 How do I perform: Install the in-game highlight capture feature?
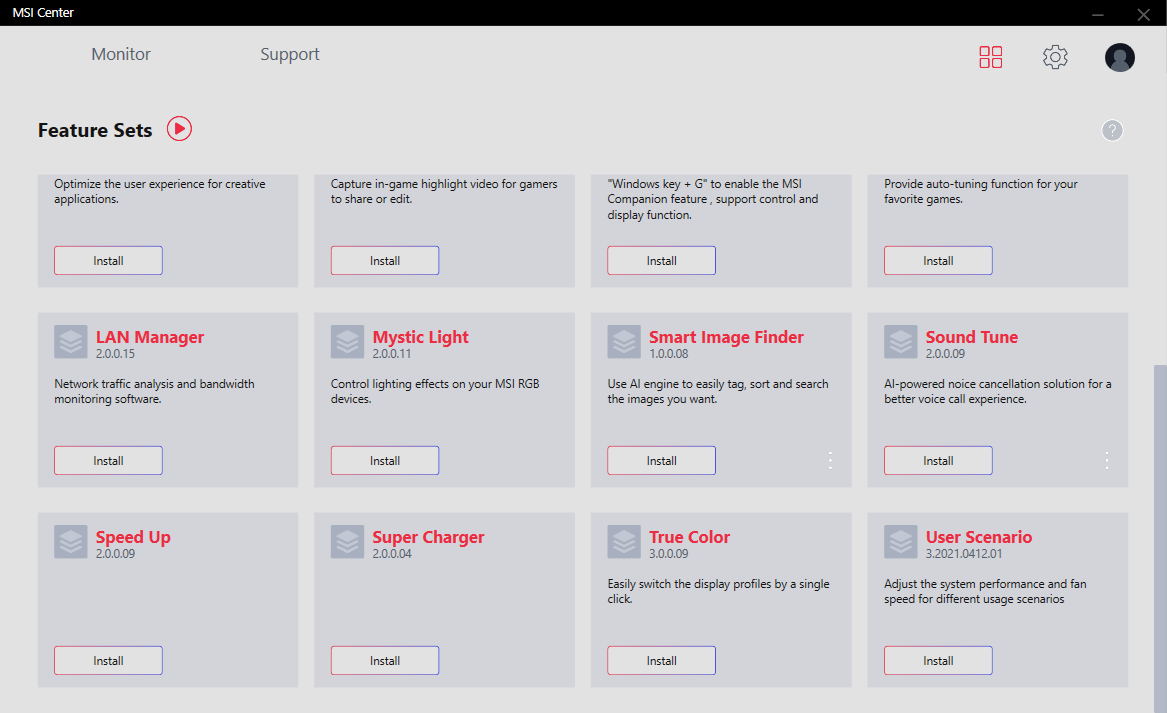[x=385, y=260]
